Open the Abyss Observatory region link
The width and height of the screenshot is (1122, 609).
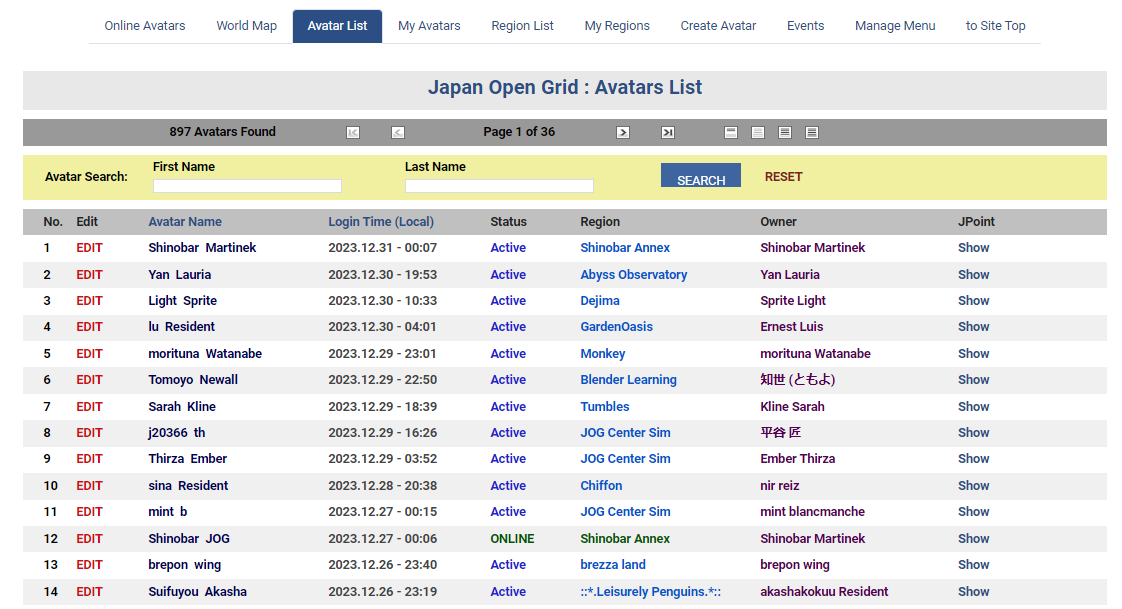pyautogui.click(x=634, y=275)
